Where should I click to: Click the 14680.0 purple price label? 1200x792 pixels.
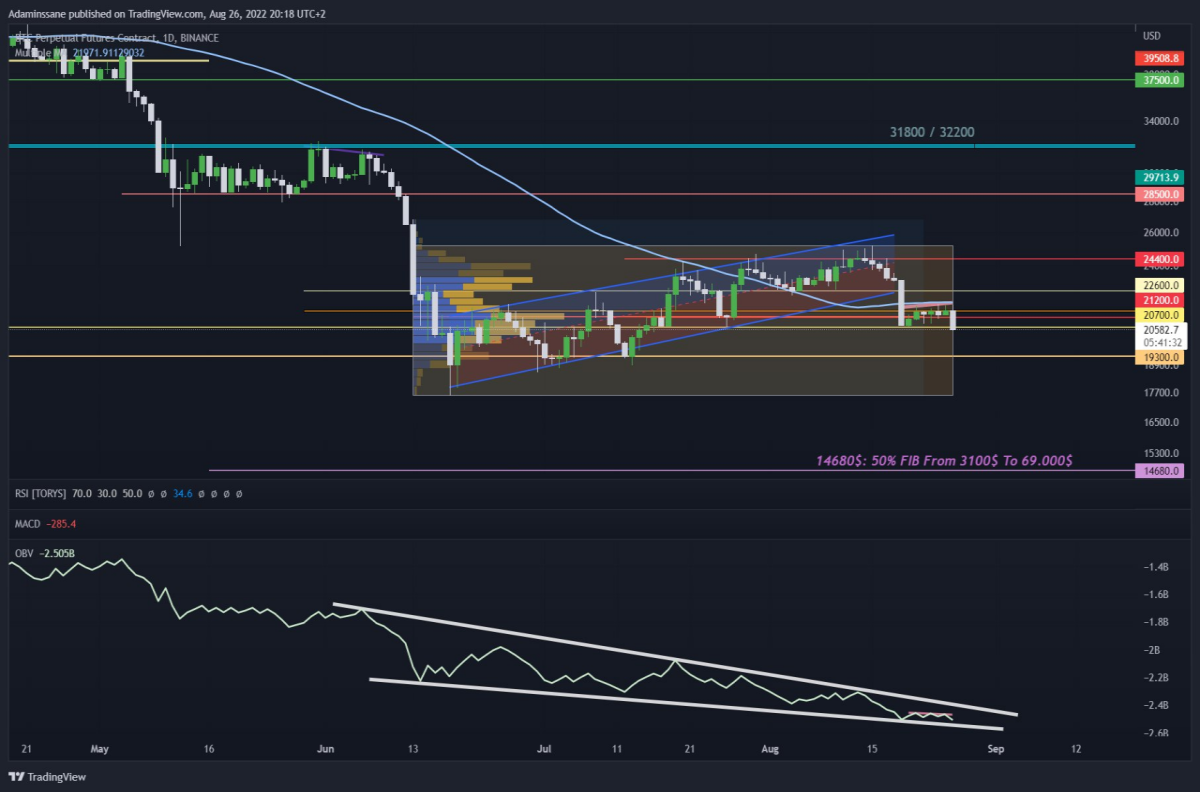point(1159,470)
